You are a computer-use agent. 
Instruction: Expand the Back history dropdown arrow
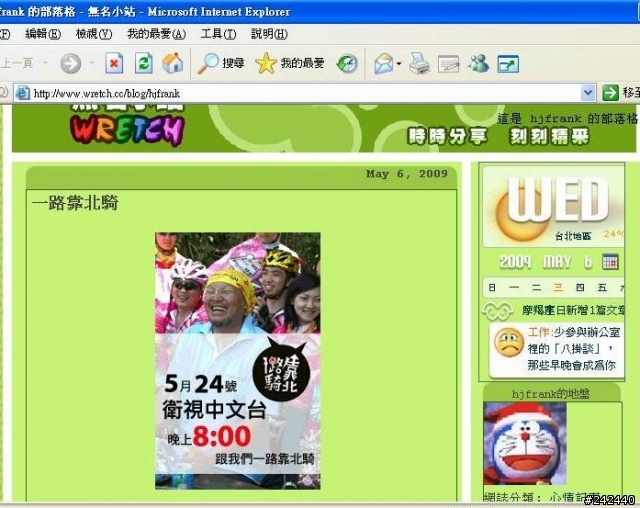46,63
